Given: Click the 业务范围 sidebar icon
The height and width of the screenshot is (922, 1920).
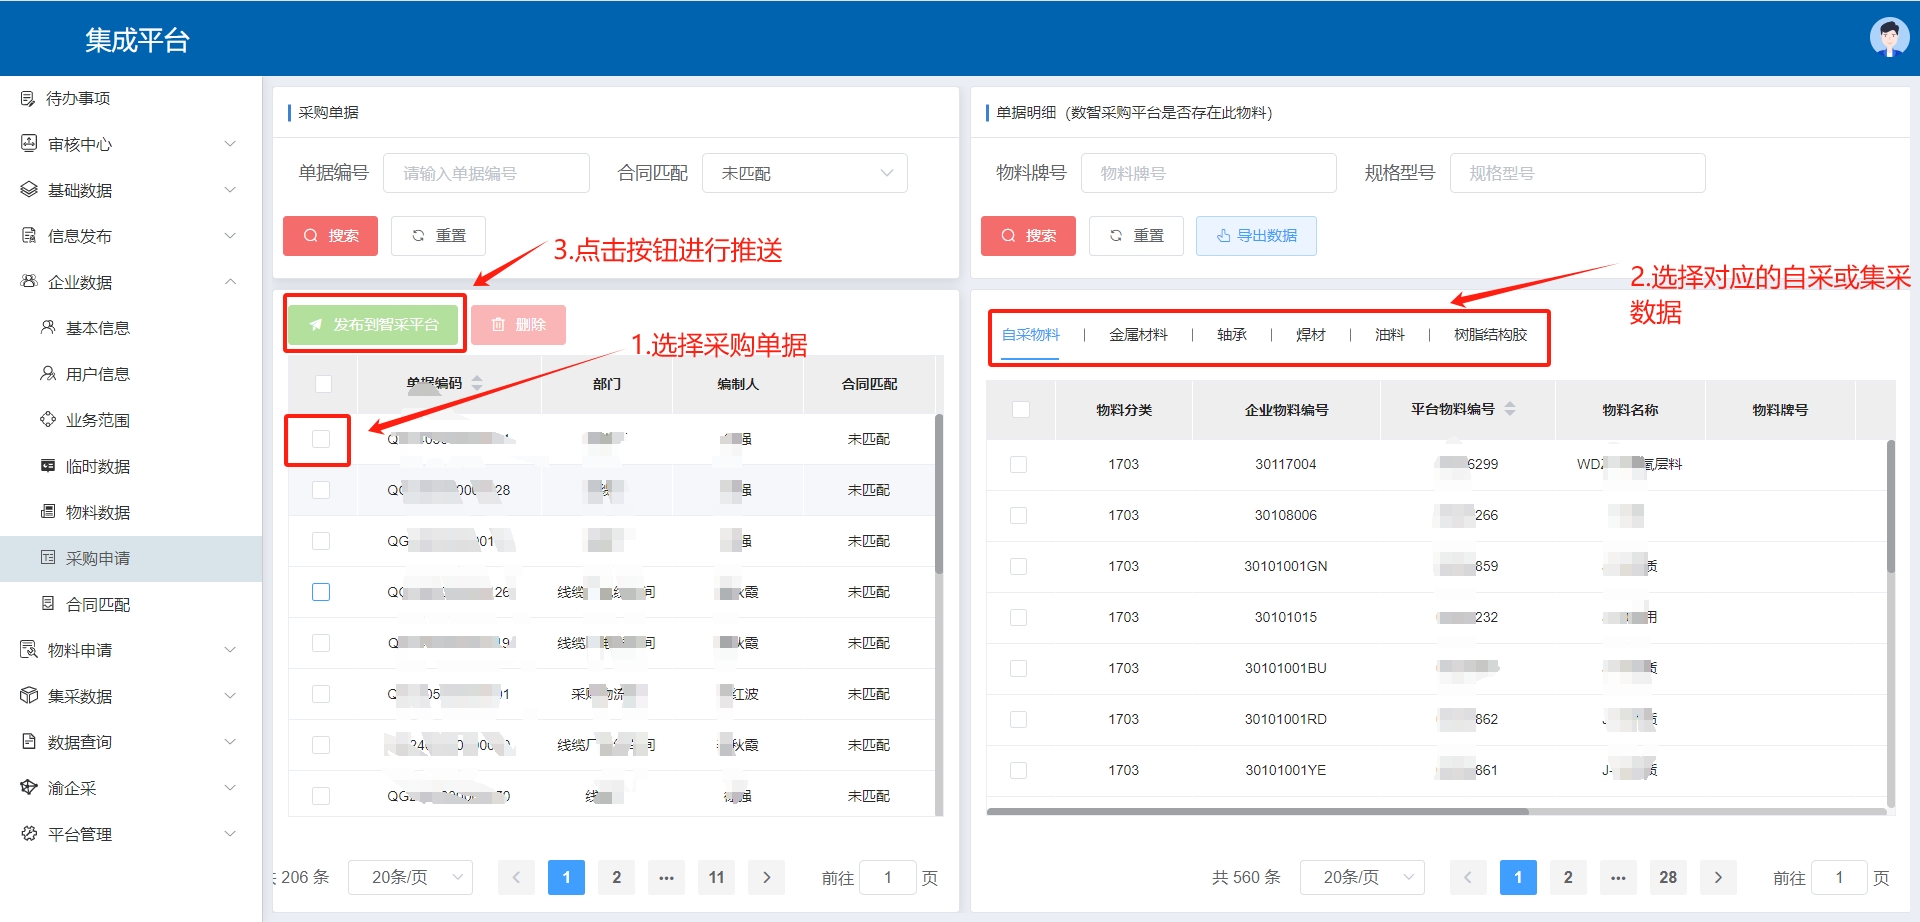Looking at the screenshot, I should click(x=47, y=419).
